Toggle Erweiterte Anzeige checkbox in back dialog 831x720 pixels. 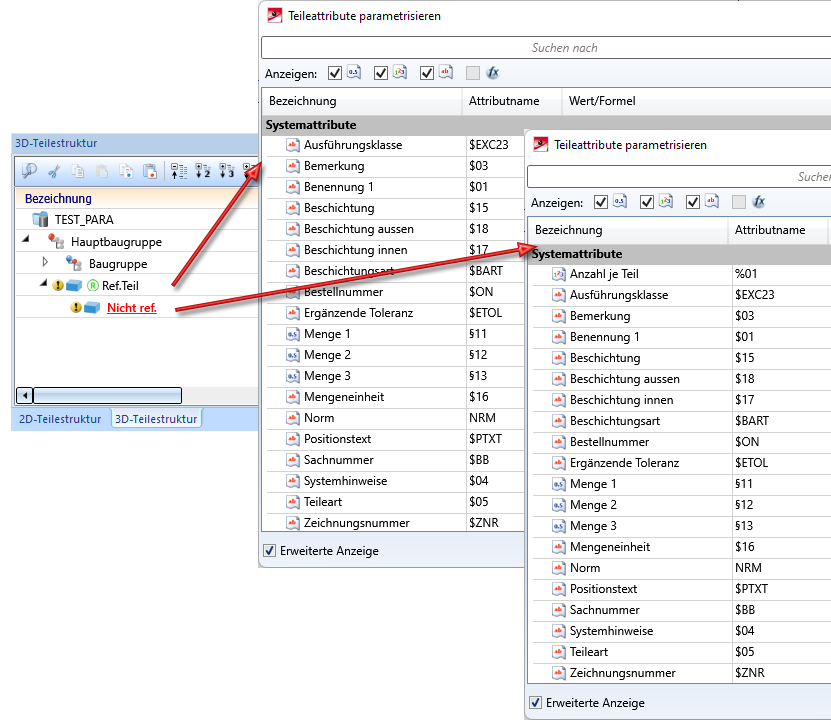click(x=269, y=550)
